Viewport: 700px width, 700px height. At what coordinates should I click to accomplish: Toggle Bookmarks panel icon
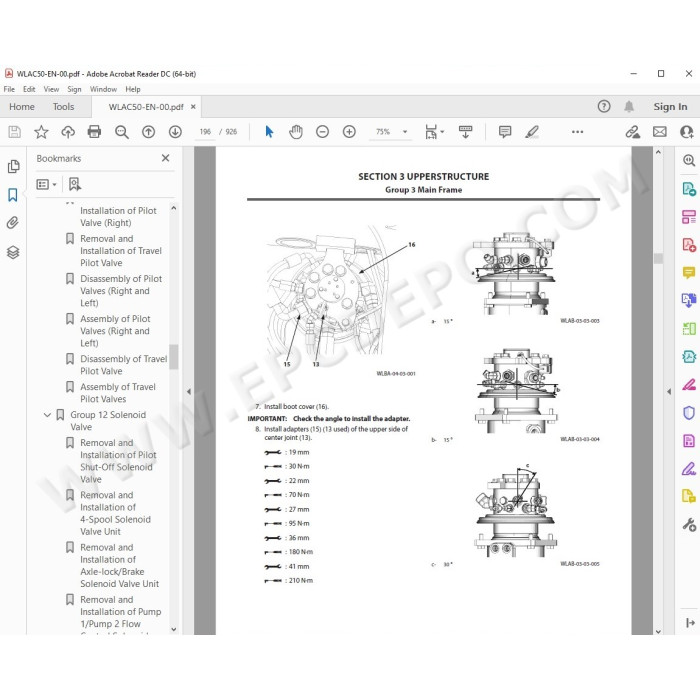click(x=12, y=195)
